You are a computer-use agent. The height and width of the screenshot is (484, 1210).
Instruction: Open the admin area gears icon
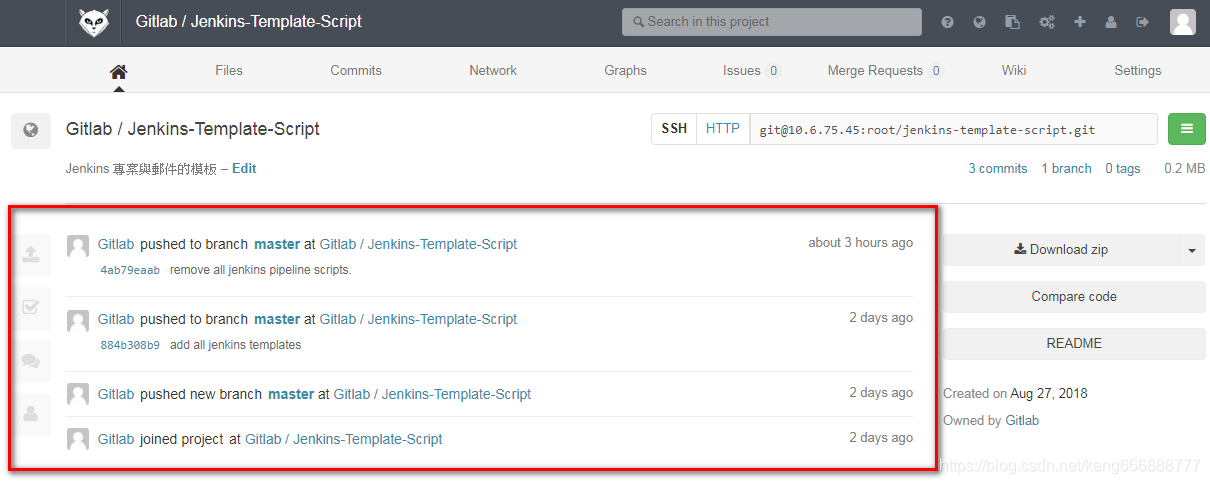(1047, 22)
